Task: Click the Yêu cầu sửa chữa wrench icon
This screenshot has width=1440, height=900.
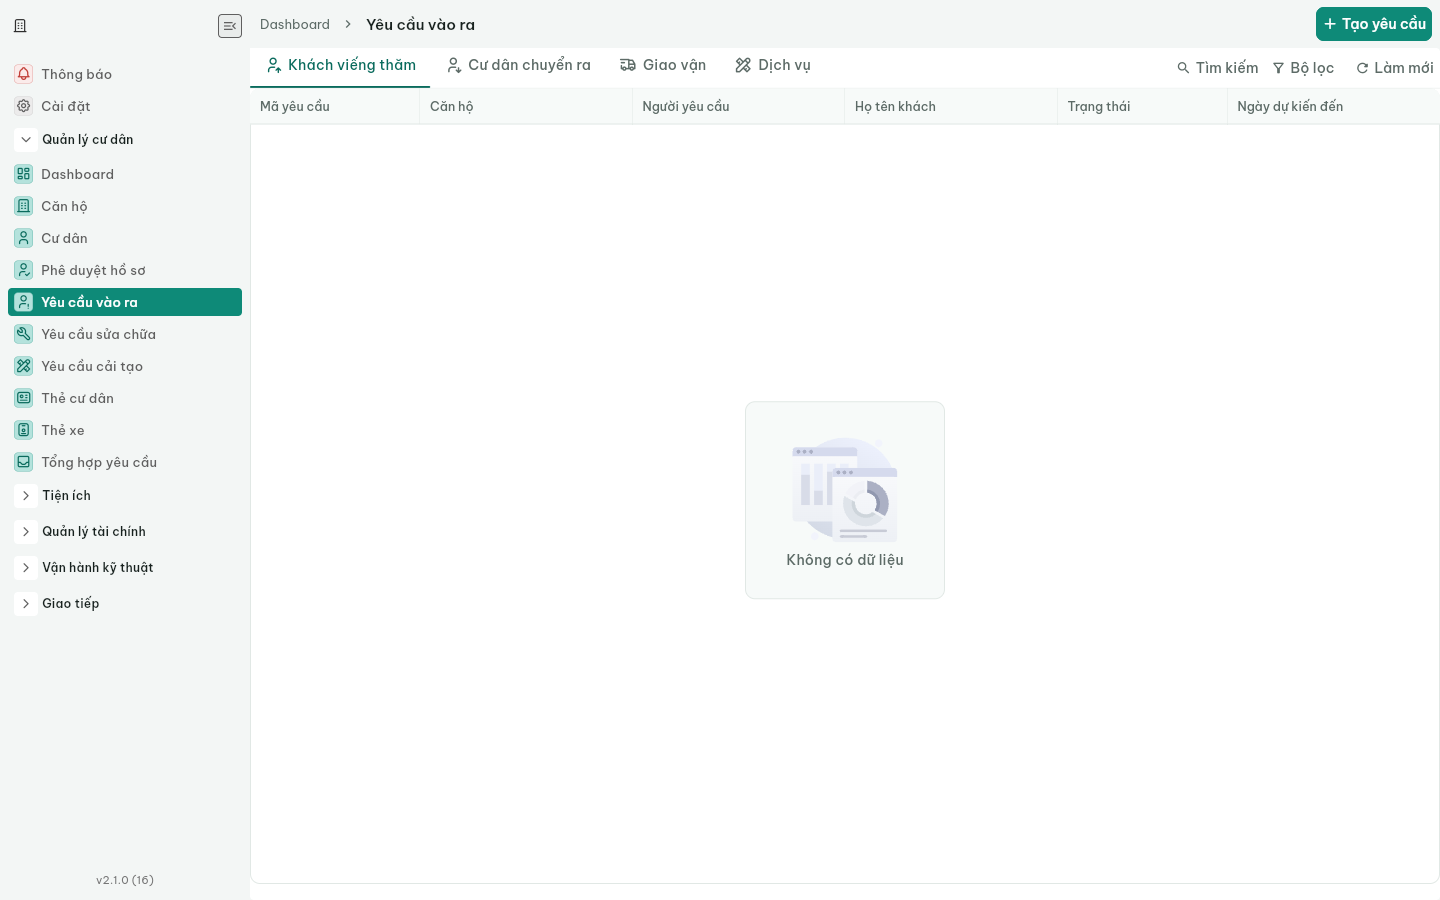Action: click(x=24, y=334)
